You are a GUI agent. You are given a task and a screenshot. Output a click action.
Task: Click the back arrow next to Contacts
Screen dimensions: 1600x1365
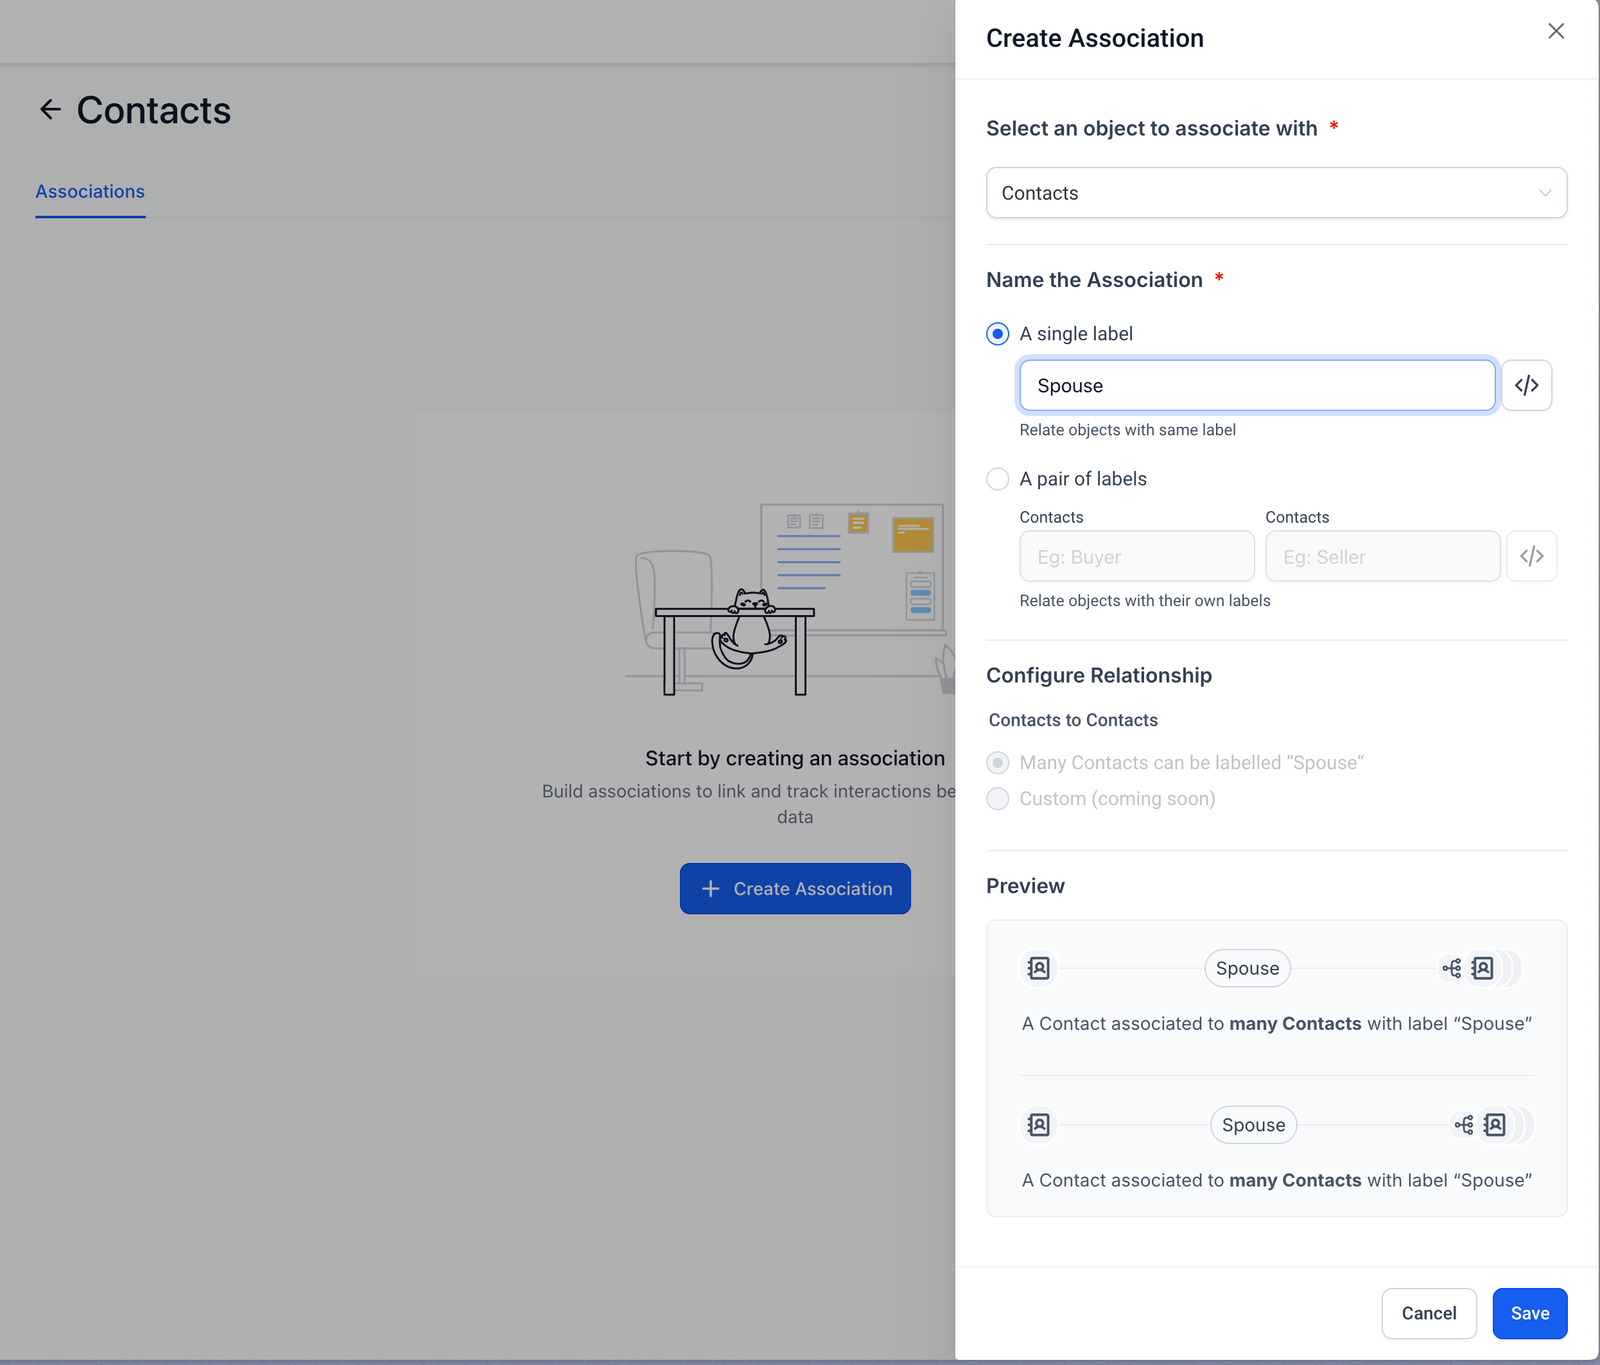click(x=50, y=110)
